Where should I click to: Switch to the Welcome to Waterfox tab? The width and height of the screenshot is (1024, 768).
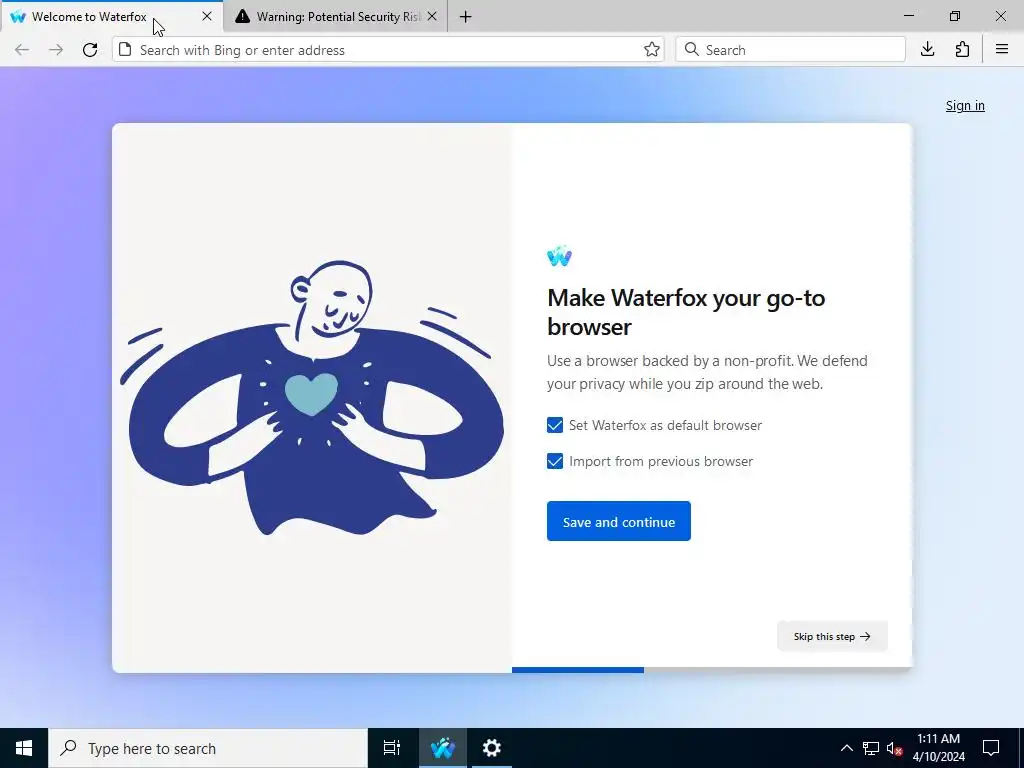click(x=112, y=16)
